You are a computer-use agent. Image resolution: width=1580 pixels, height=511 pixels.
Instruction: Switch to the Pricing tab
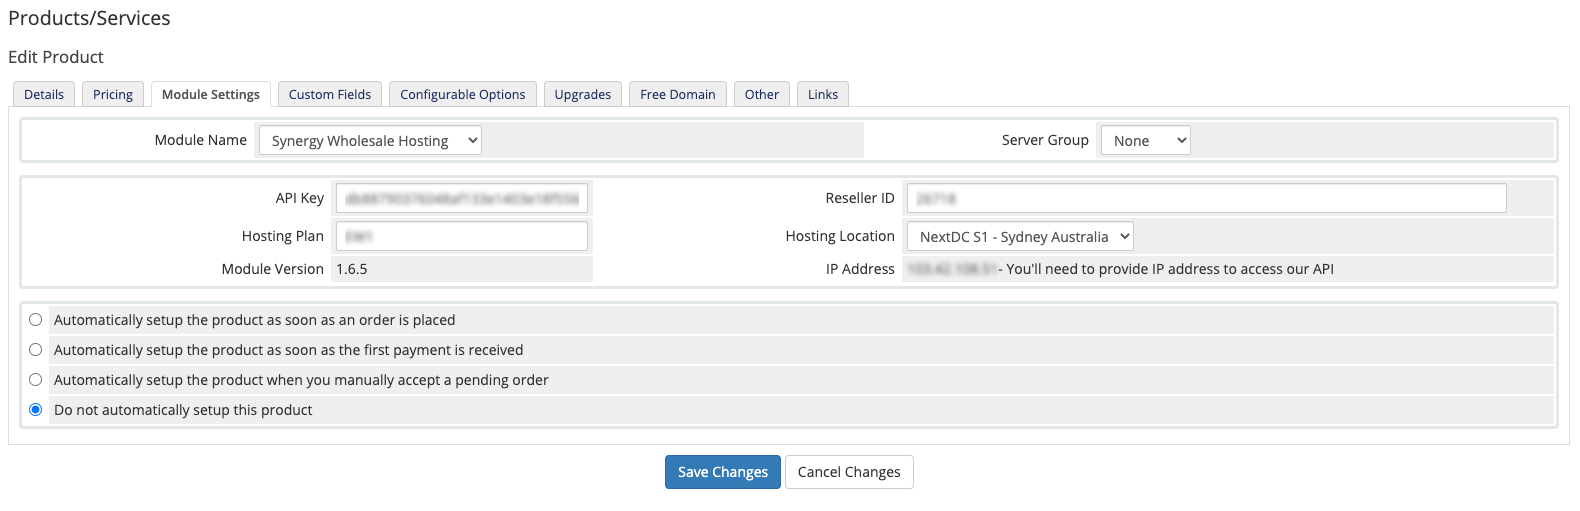pos(113,94)
